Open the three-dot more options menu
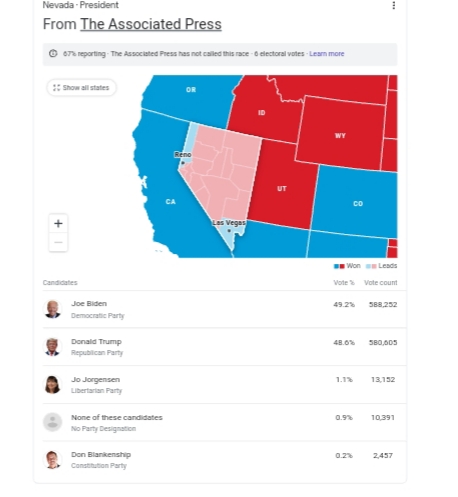This screenshot has height=497, width=458. (394, 5)
